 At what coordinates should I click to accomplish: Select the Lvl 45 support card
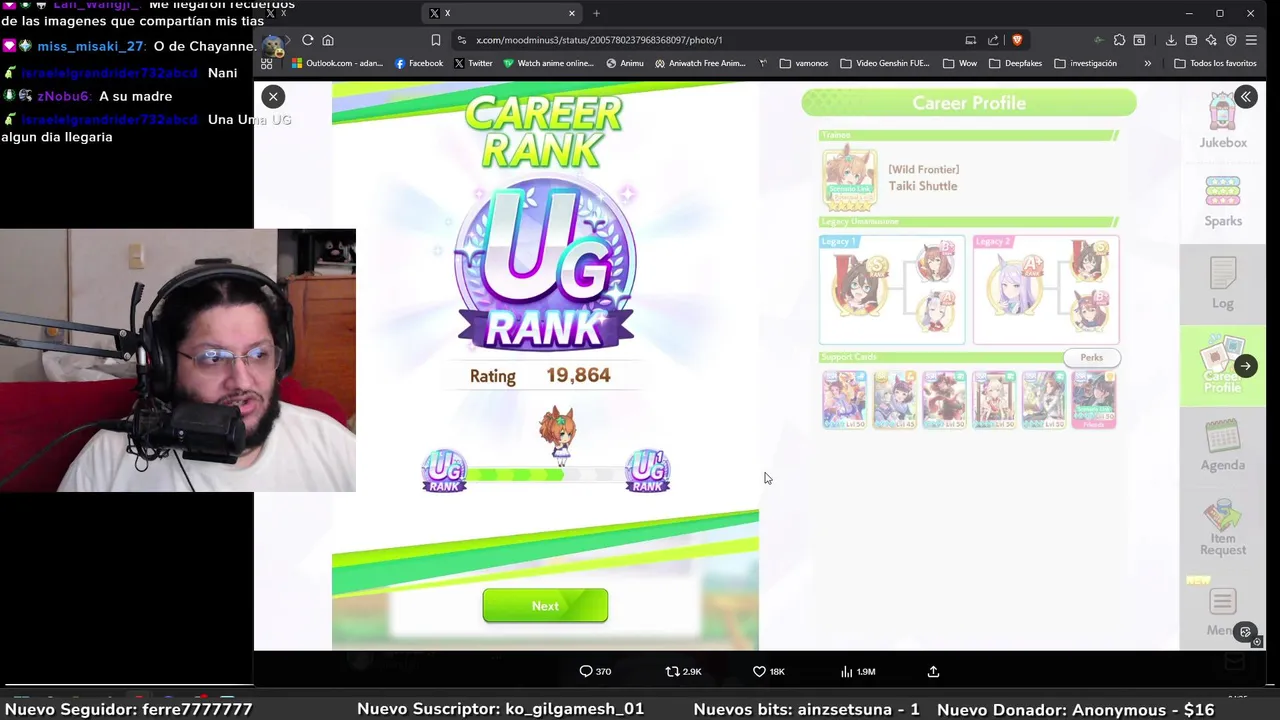(x=894, y=399)
